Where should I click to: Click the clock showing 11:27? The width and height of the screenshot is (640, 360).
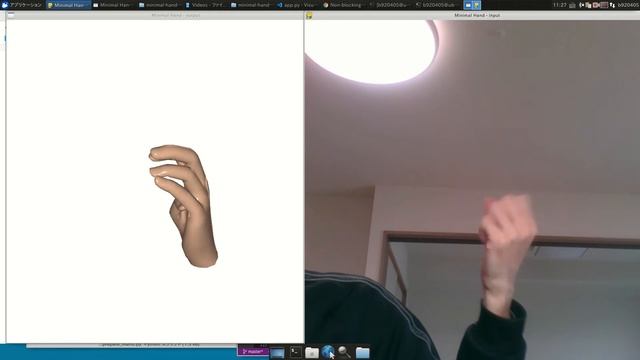coord(560,5)
